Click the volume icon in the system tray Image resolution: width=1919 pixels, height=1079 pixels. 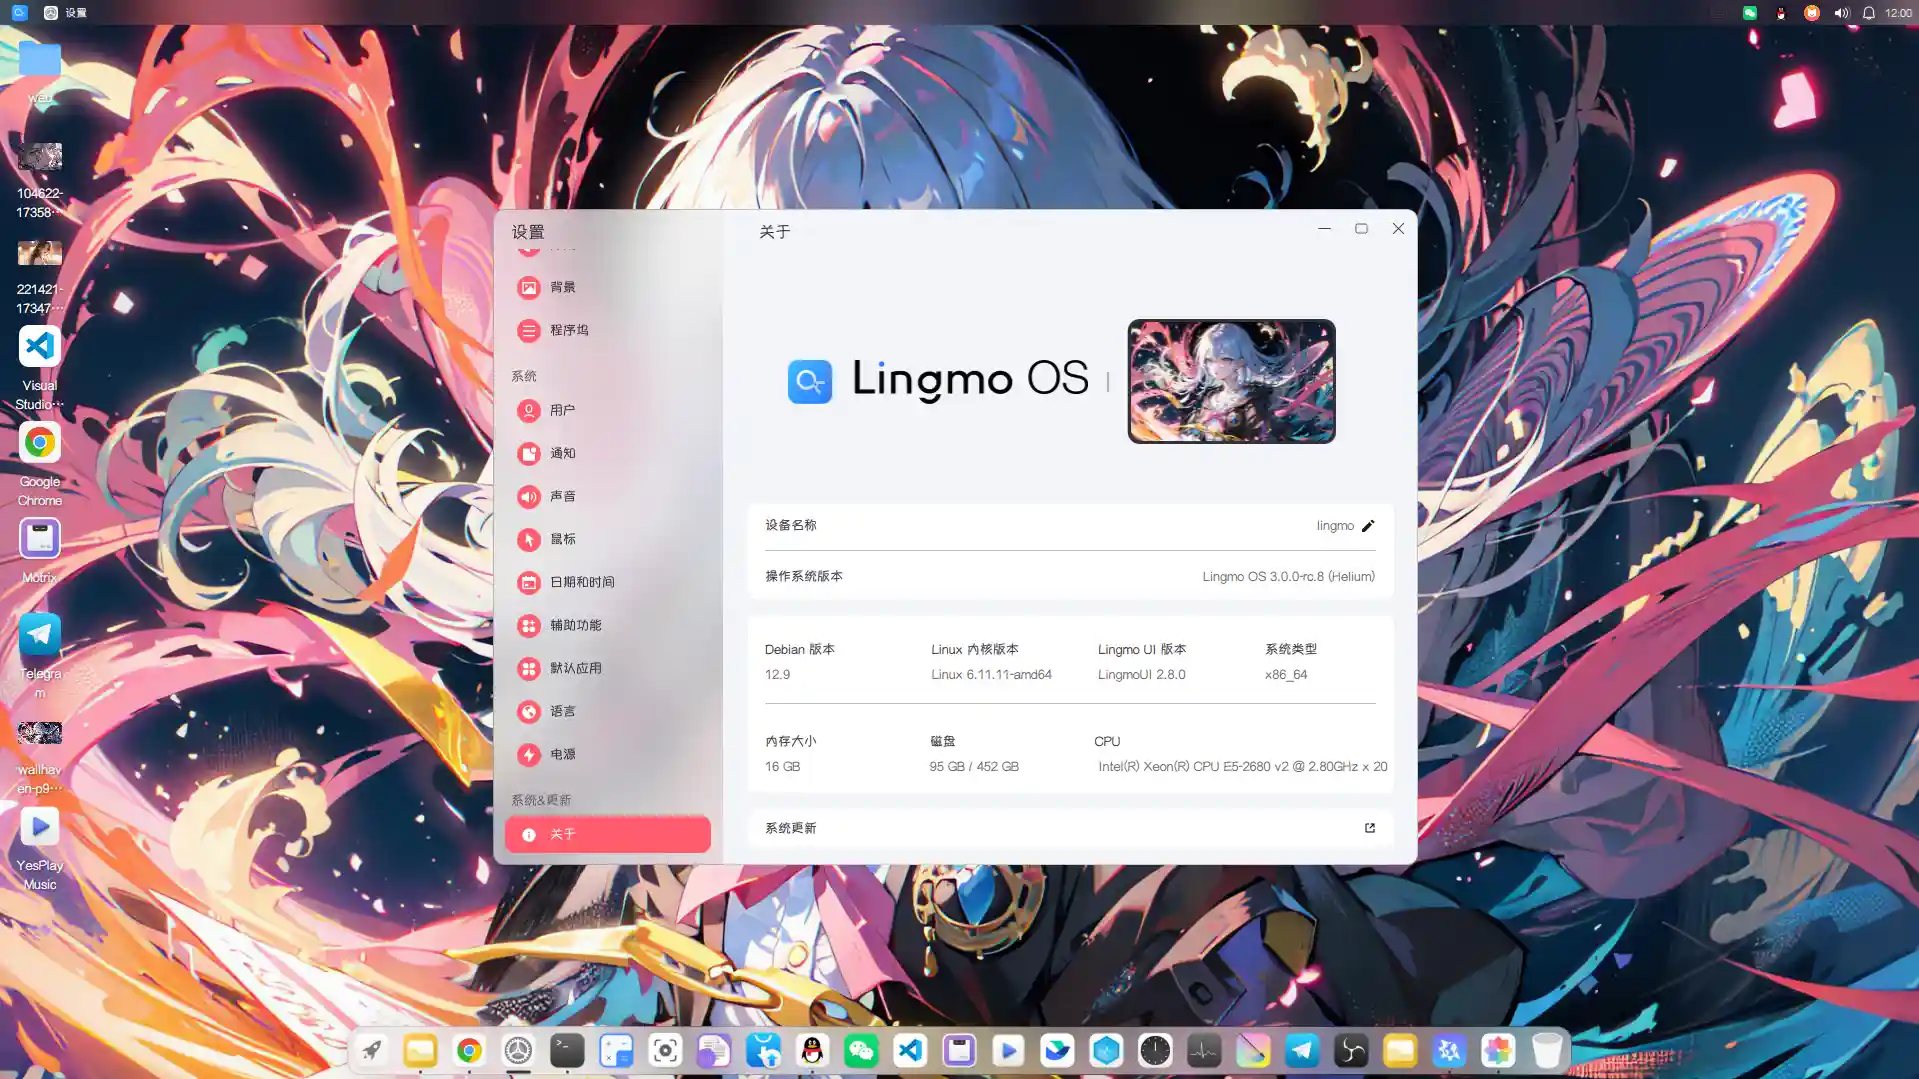point(1841,13)
